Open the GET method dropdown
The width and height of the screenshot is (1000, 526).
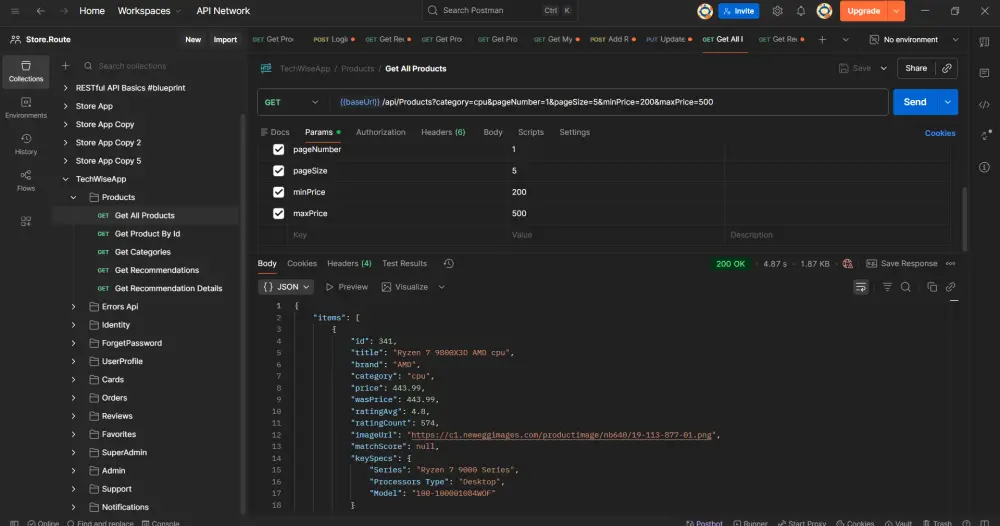(x=291, y=102)
